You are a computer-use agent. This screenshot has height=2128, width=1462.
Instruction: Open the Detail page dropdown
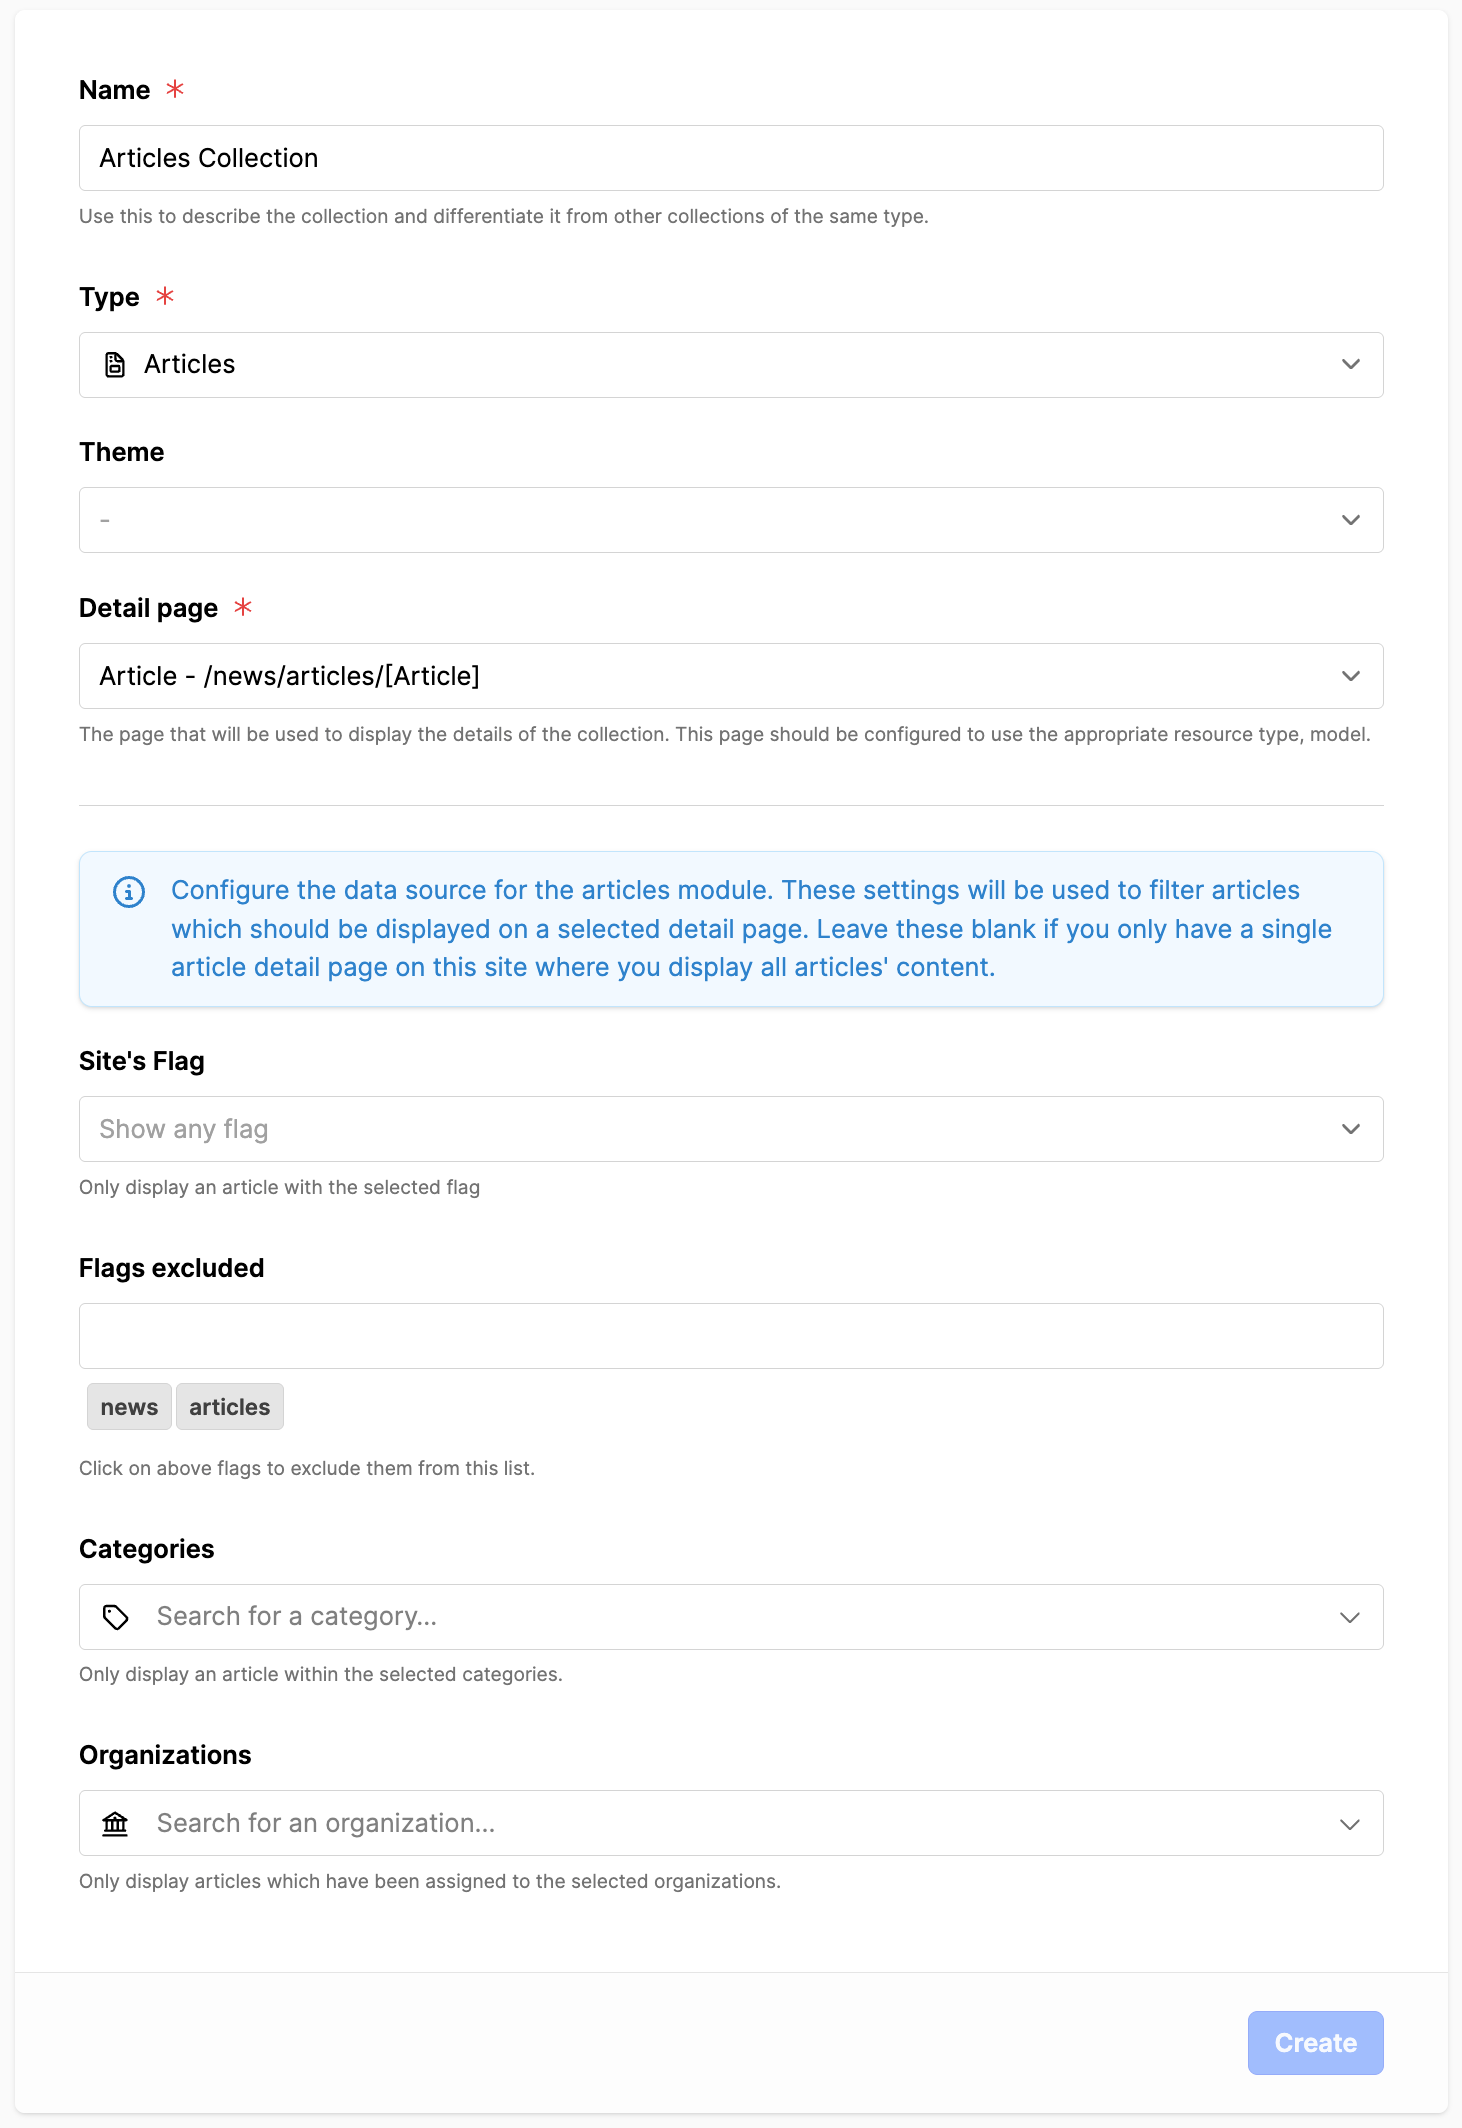coord(731,676)
